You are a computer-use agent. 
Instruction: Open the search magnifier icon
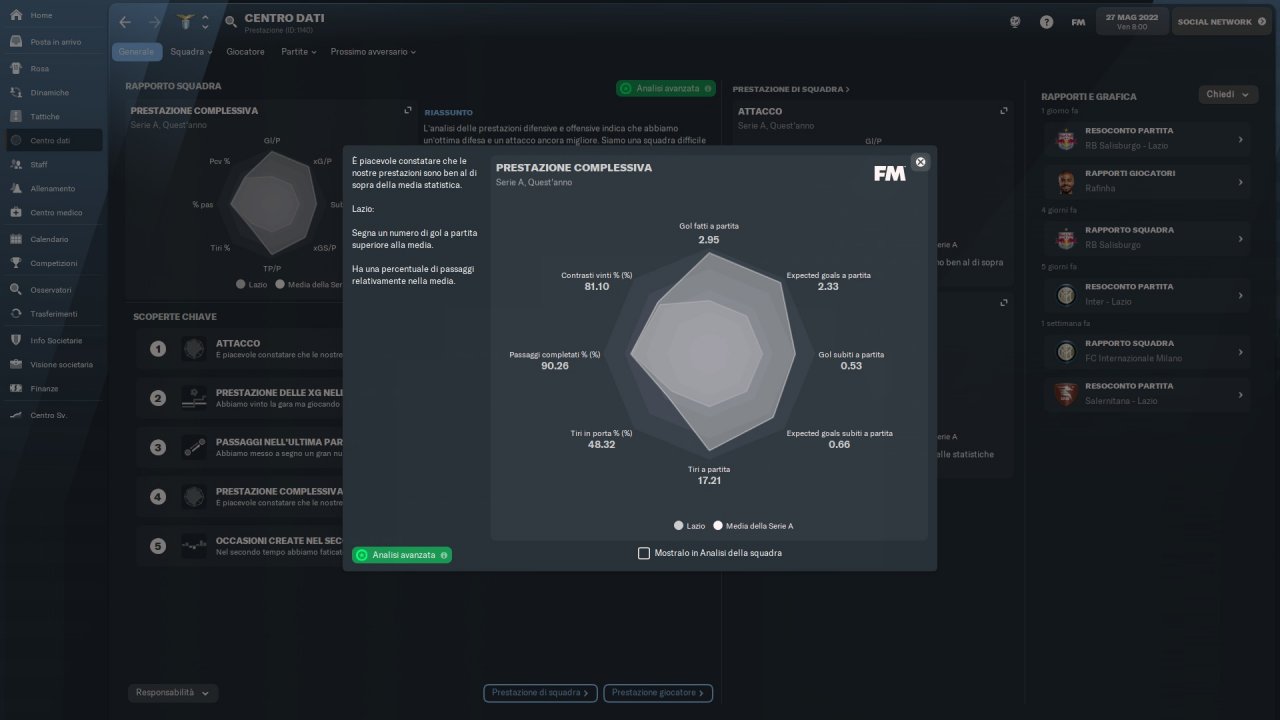pos(231,22)
